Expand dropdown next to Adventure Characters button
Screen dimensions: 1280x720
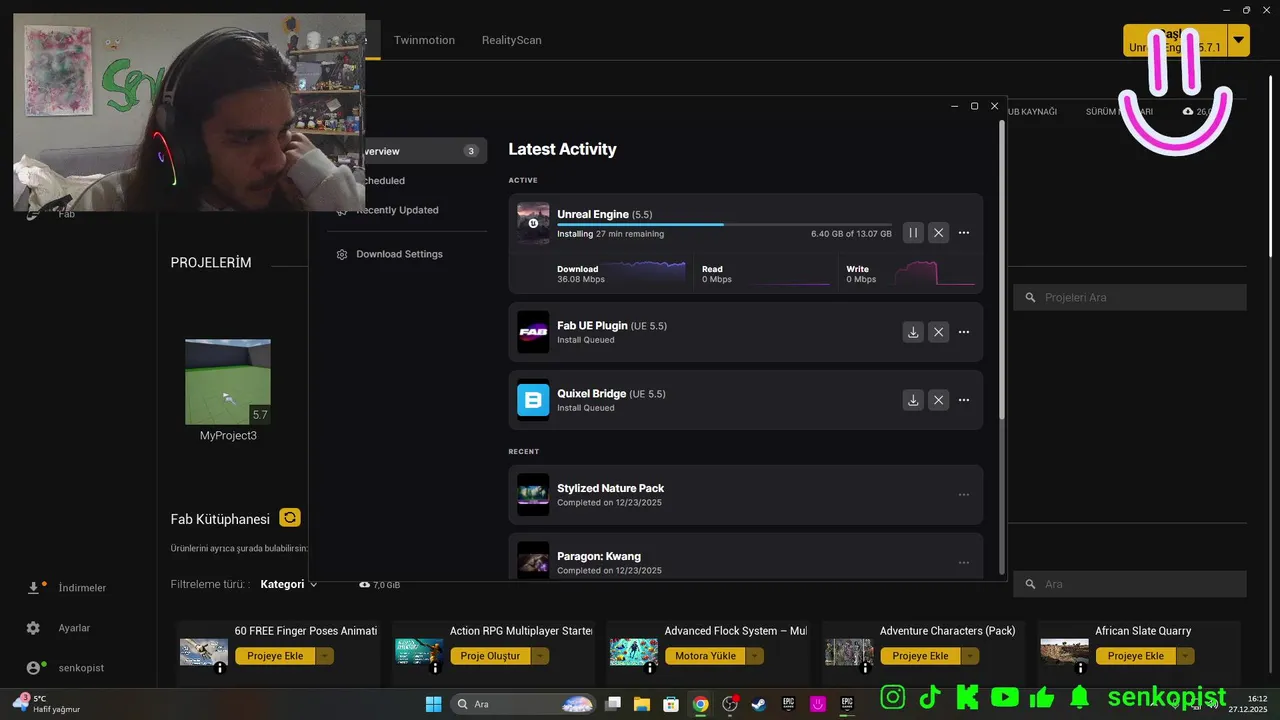click(970, 656)
